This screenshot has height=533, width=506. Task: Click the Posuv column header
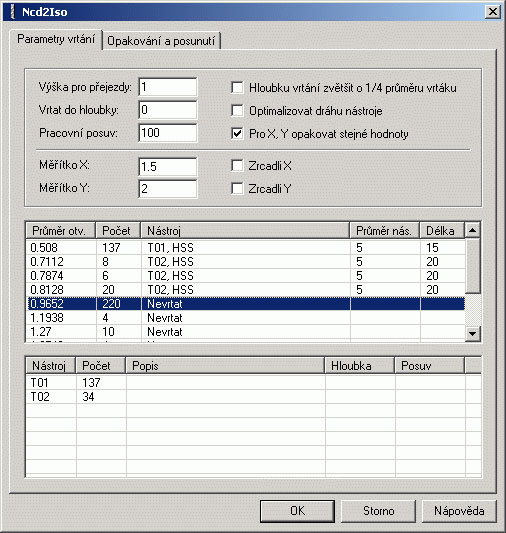pyautogui.click(x=430, y=366)
